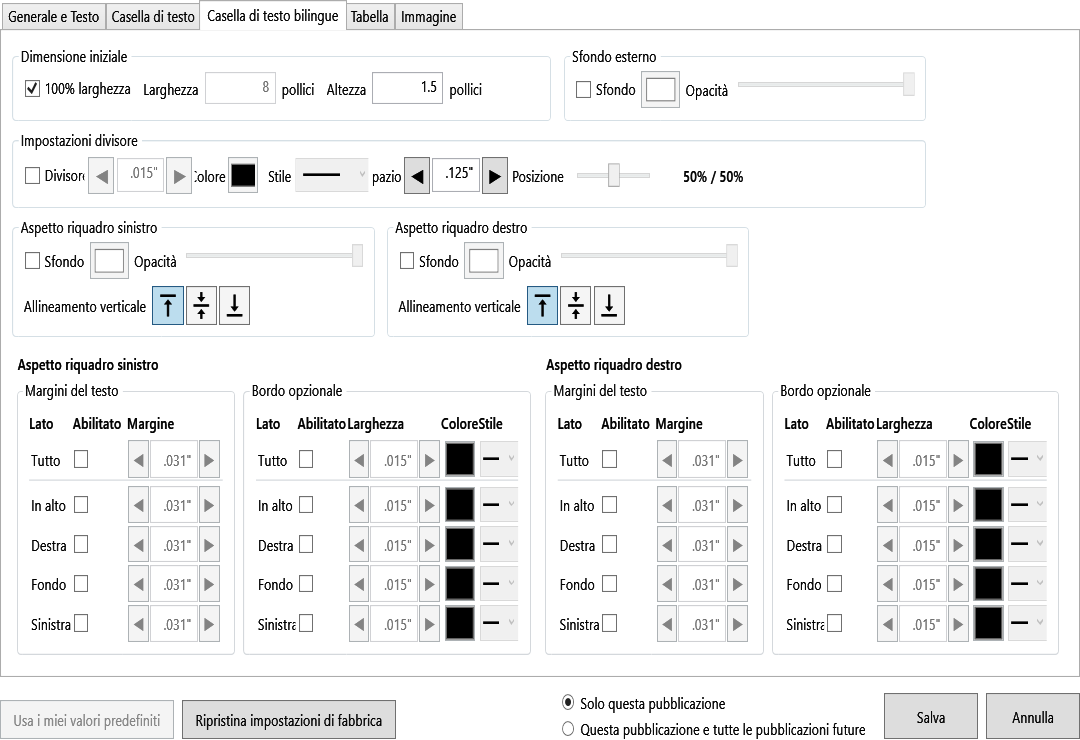Select top vertical alignment for left pane
The image size is (1080, 740).
(167, 305)
